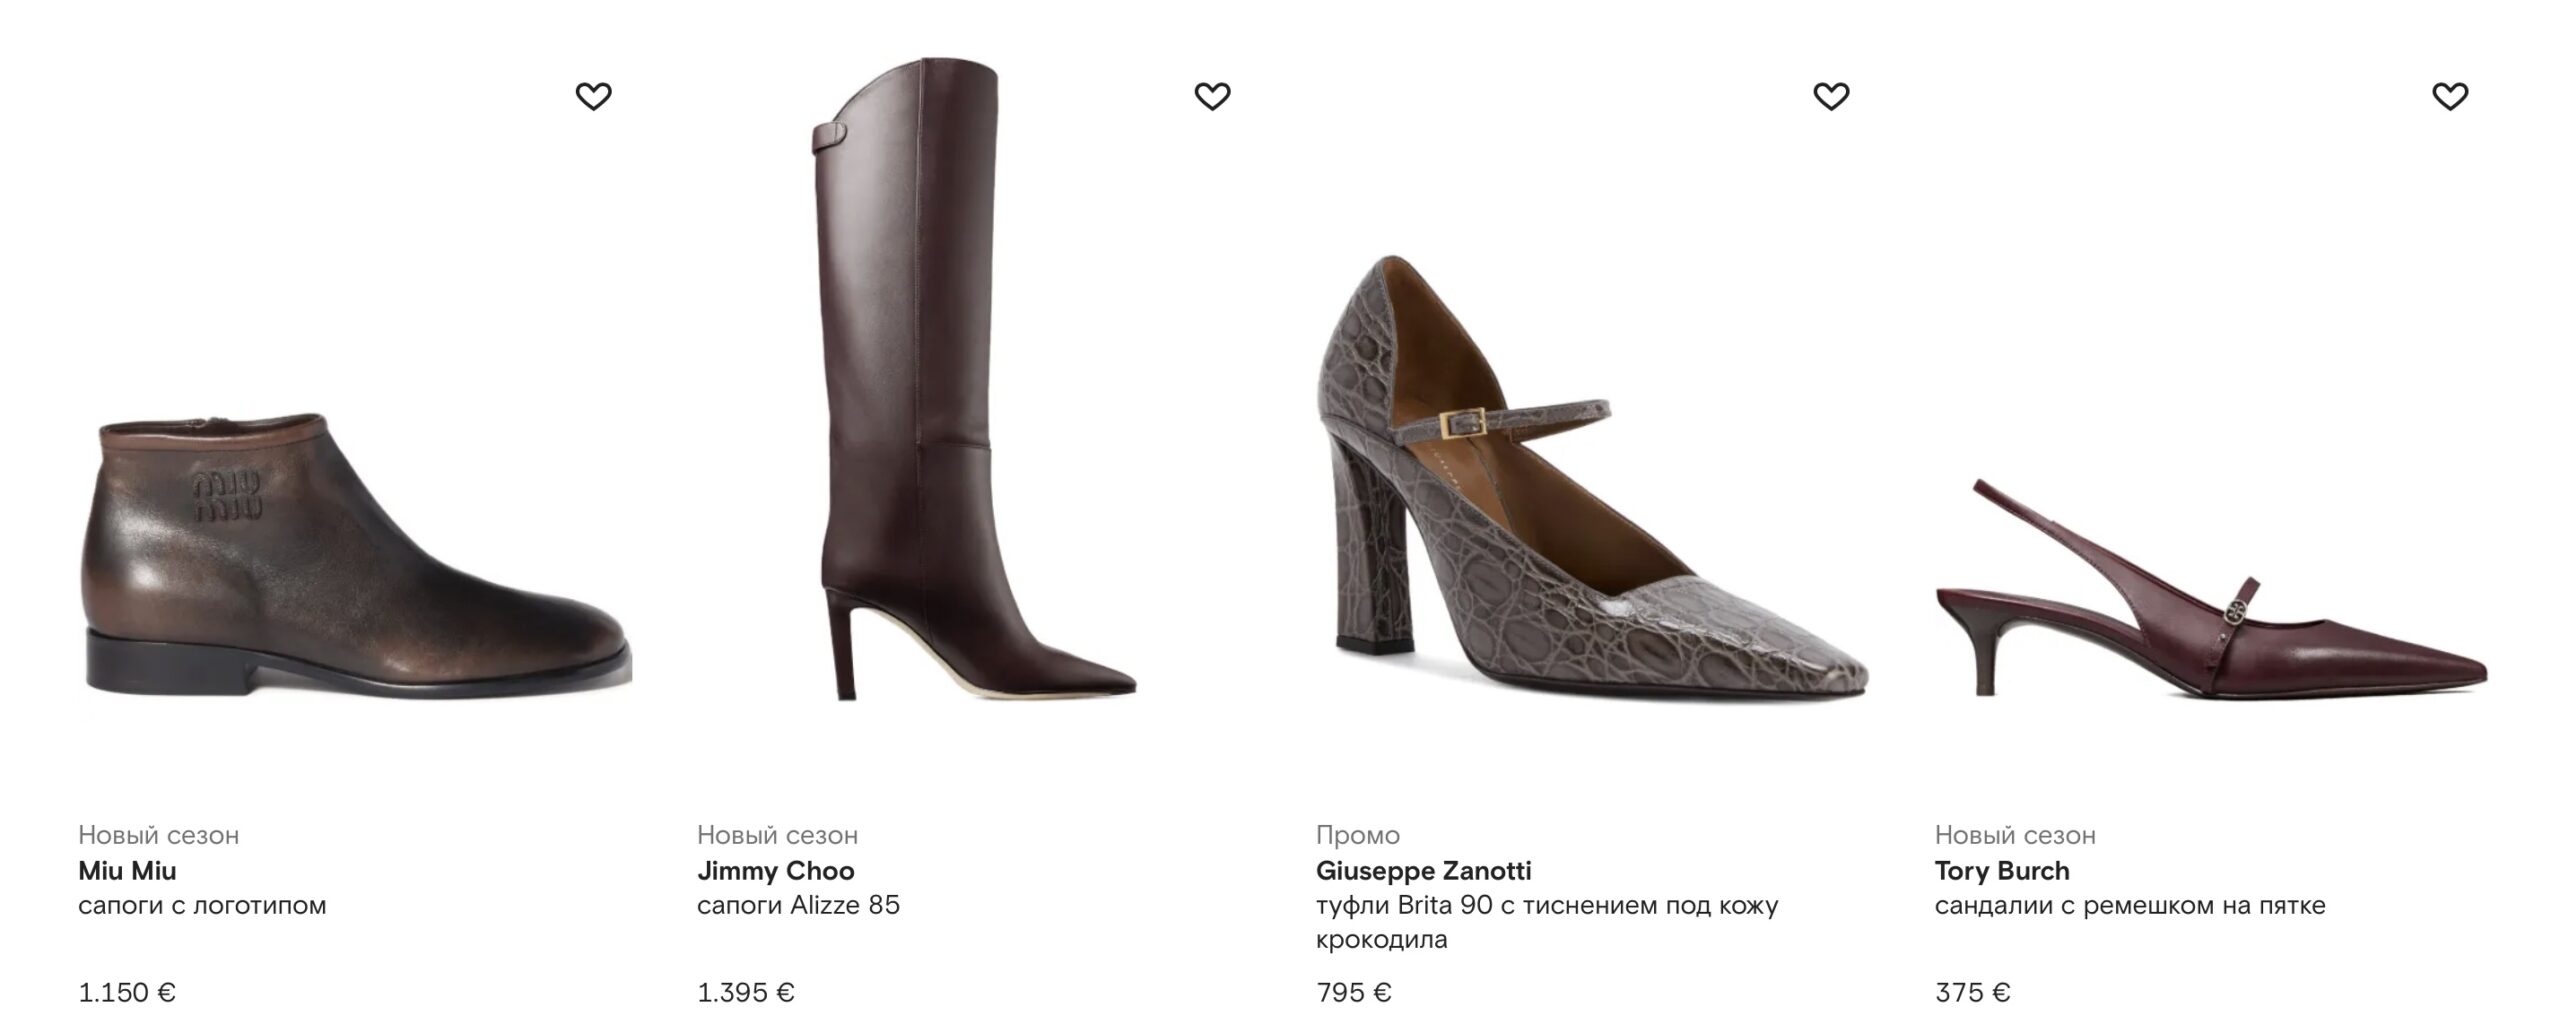Select the Tory Burch brand name

coord(2001,871)
